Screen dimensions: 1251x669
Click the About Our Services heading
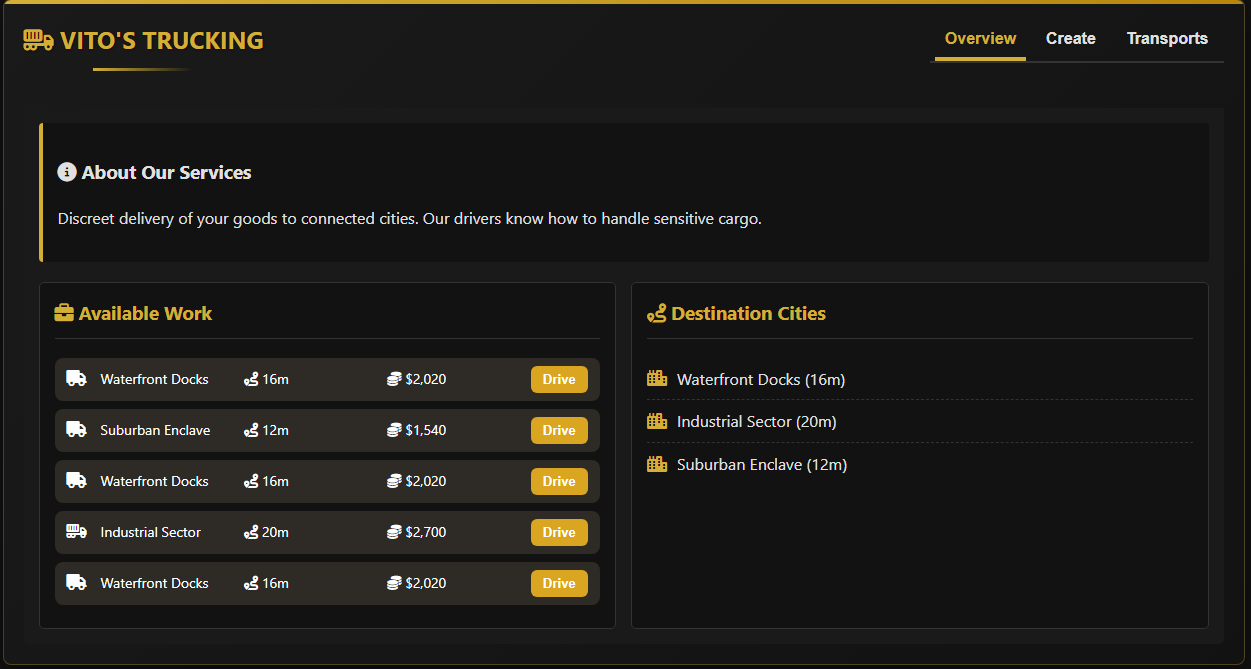point(166,173)
